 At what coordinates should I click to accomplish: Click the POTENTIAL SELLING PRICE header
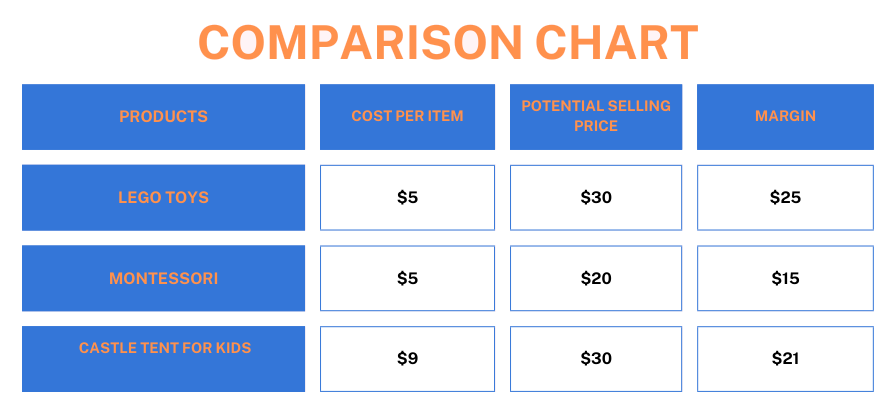[596, 117]
